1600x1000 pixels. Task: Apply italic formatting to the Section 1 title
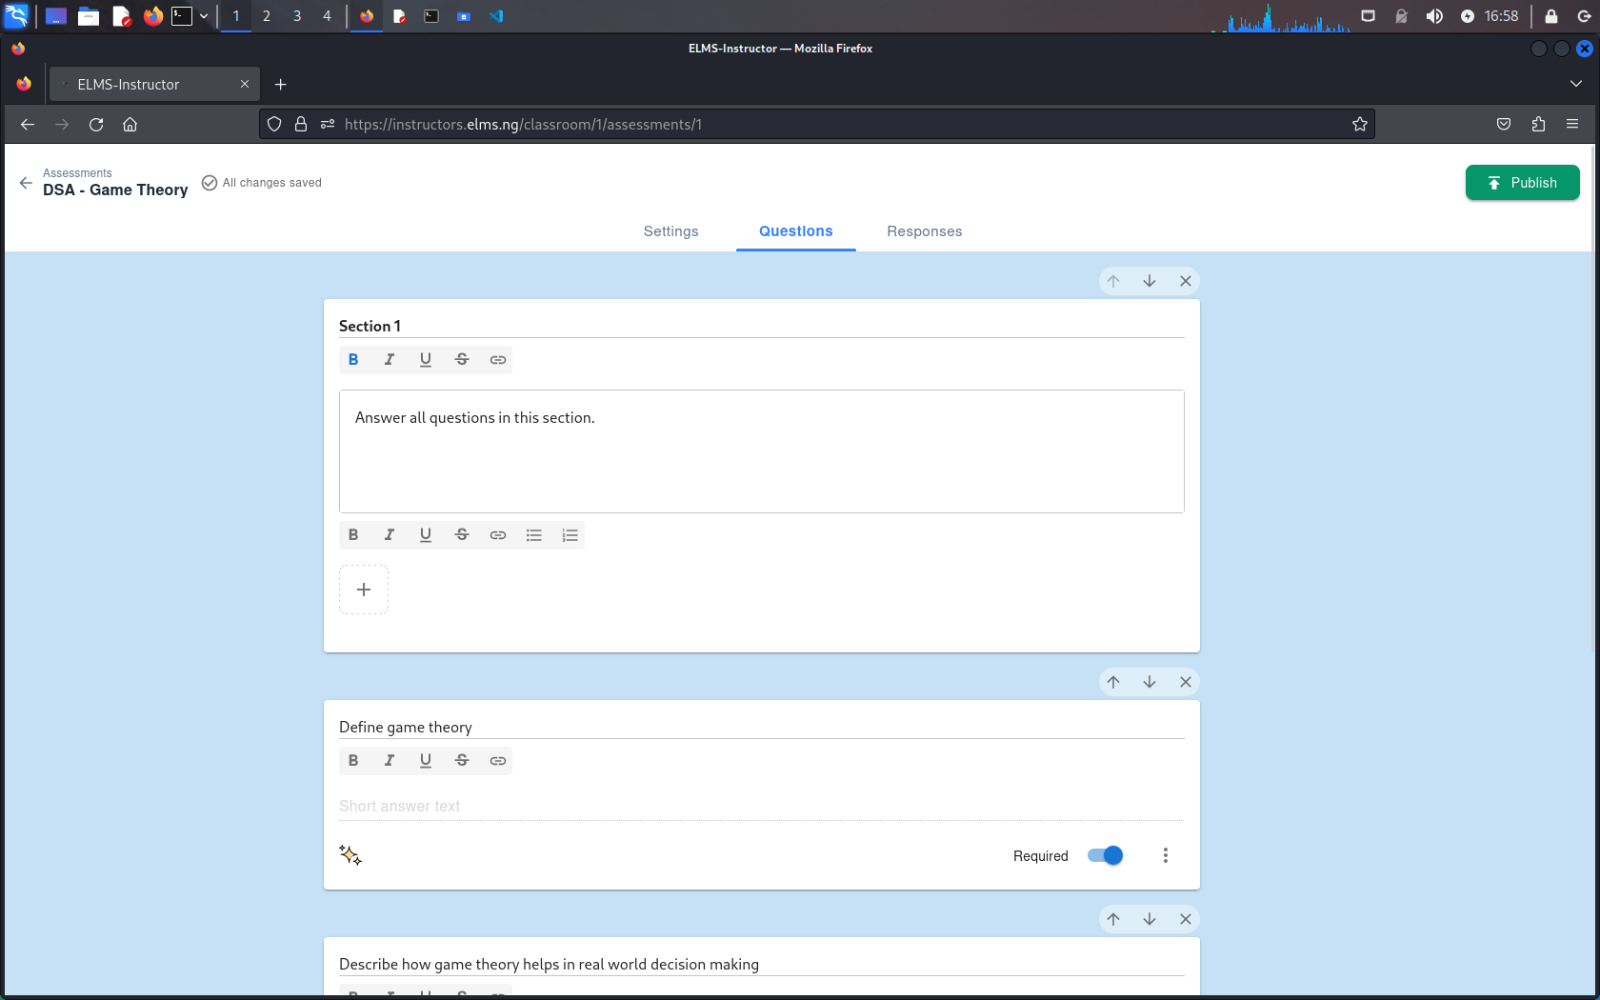(389, 359)
